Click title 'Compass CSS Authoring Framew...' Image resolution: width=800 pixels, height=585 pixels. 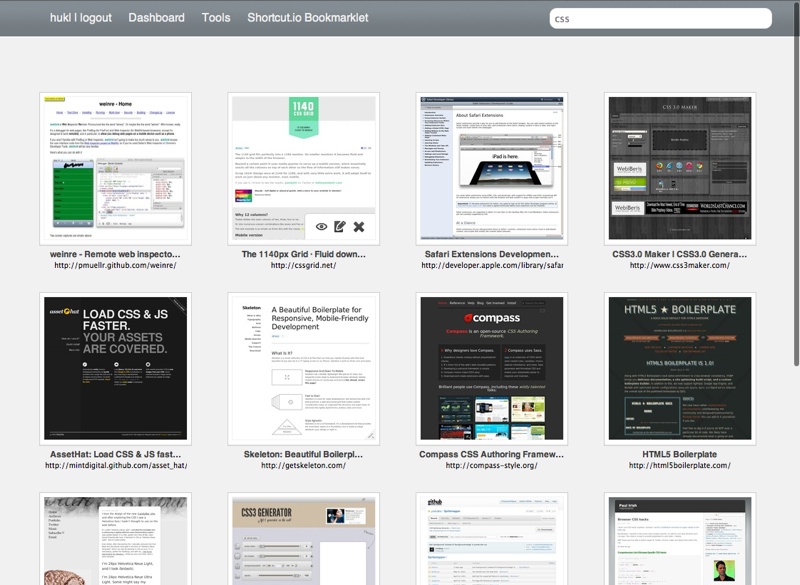pos(492,454)
